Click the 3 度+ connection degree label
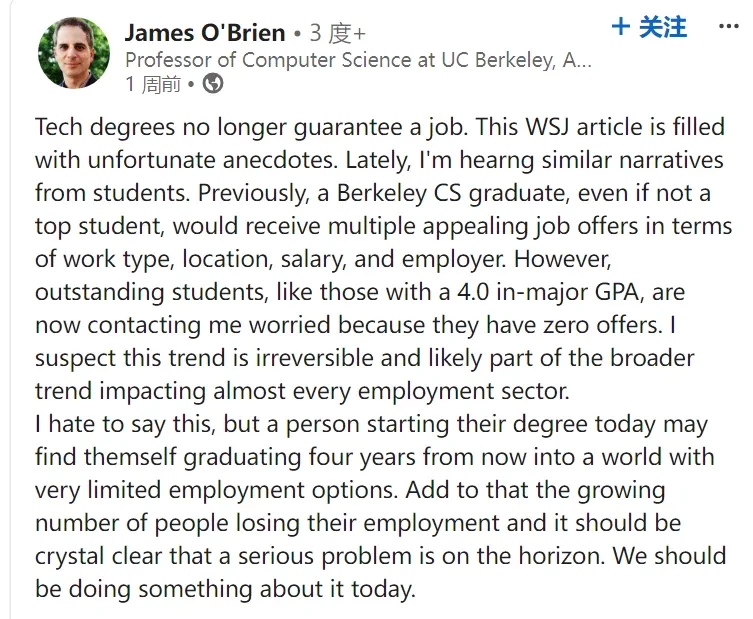This screenshot has height=619, width=753. coord(338,33)
